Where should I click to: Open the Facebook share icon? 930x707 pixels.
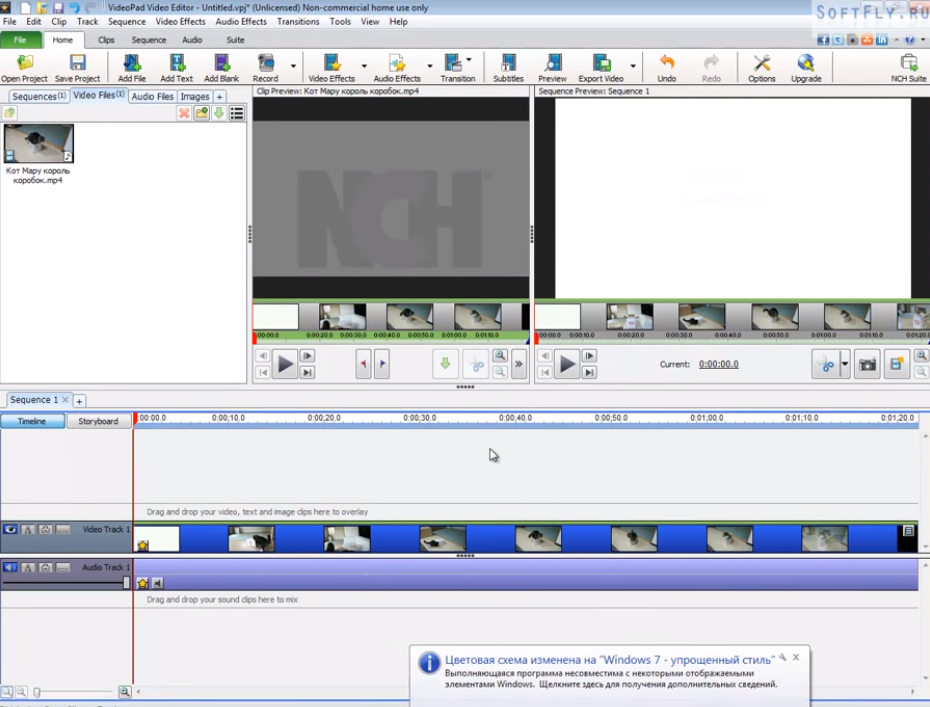823,40
